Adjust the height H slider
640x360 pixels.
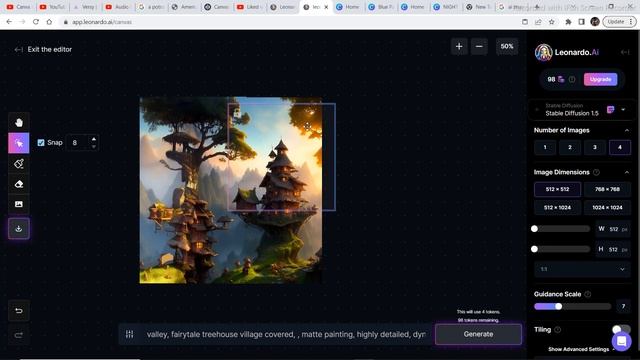562,249
